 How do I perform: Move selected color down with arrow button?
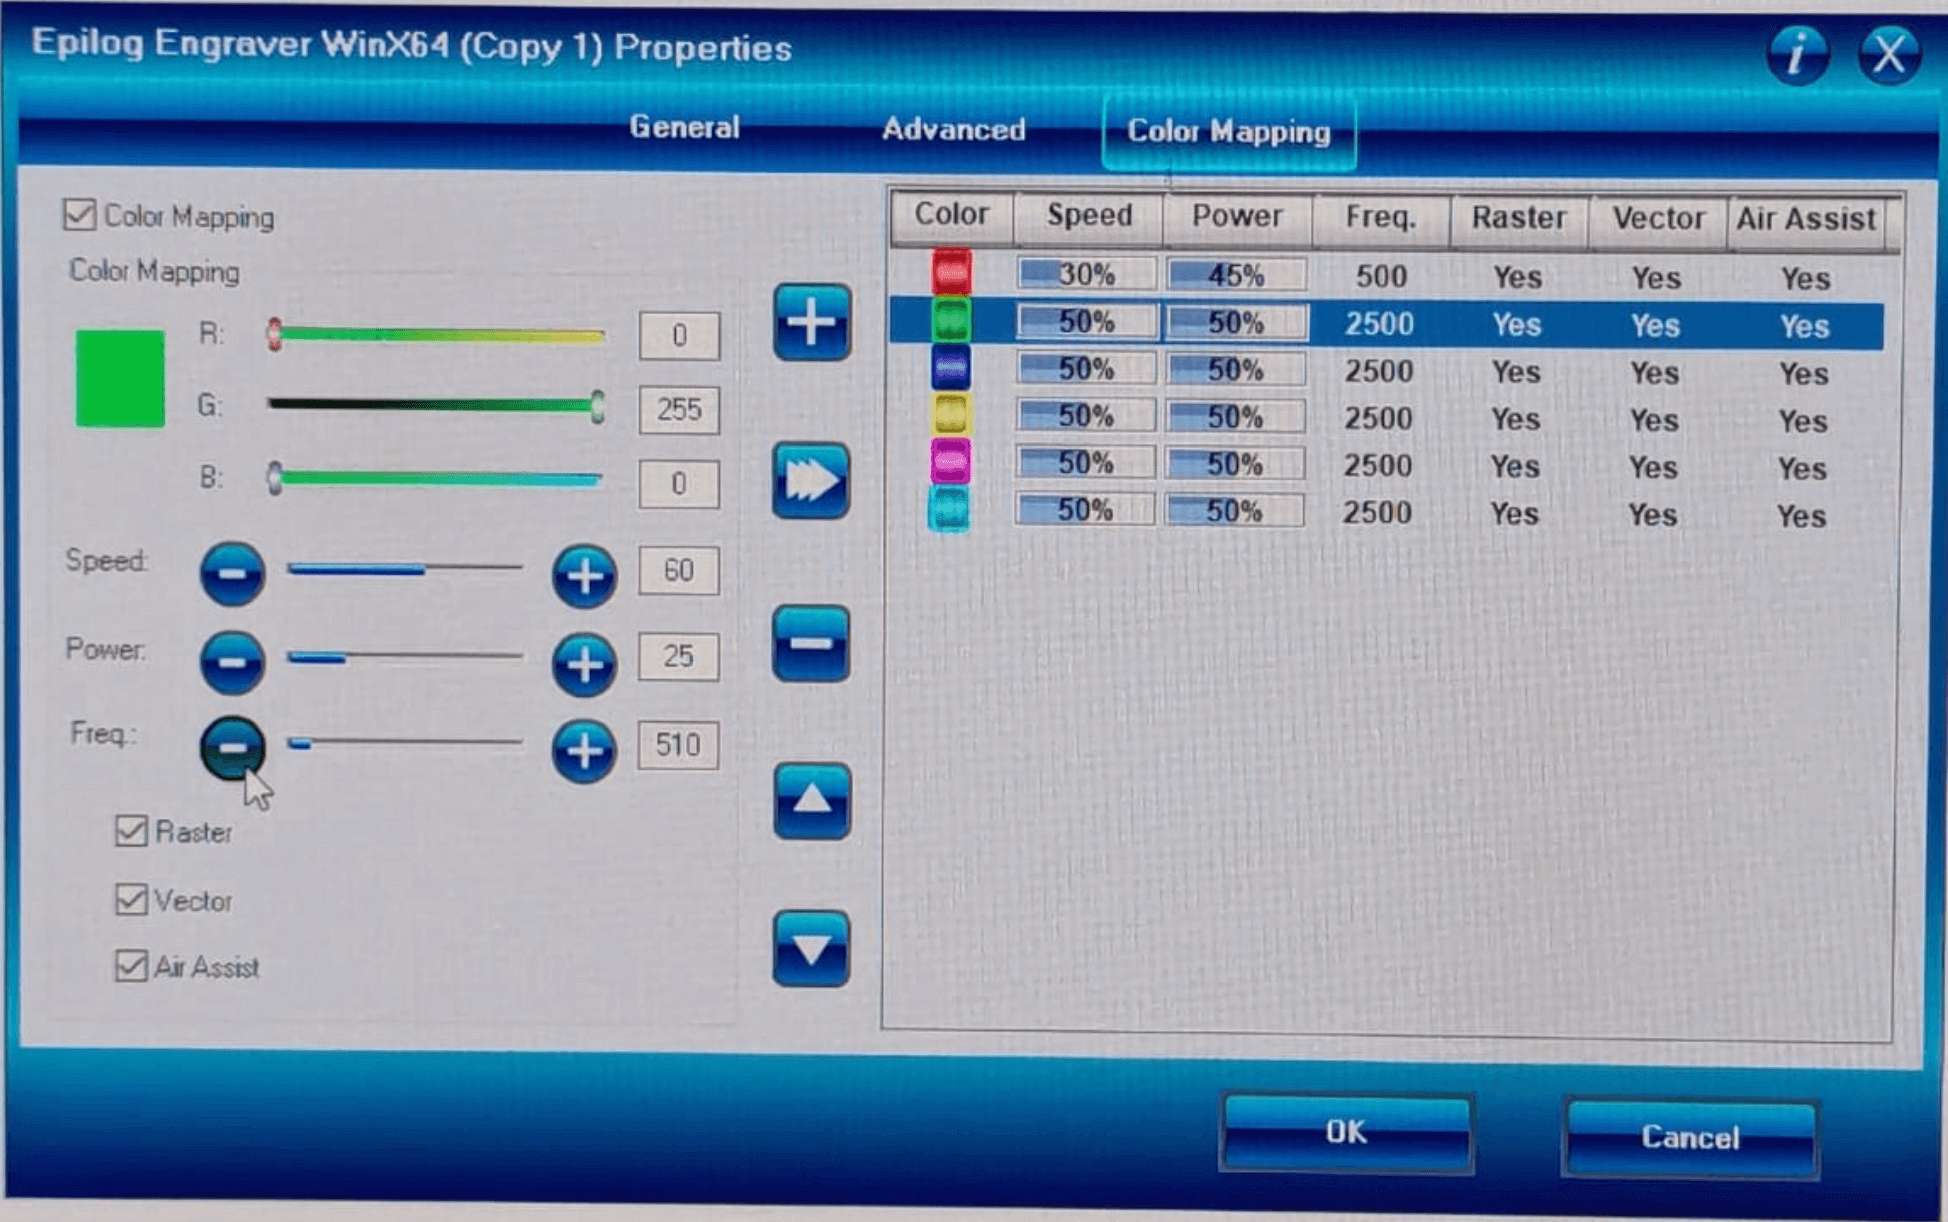tap(811, 948)
